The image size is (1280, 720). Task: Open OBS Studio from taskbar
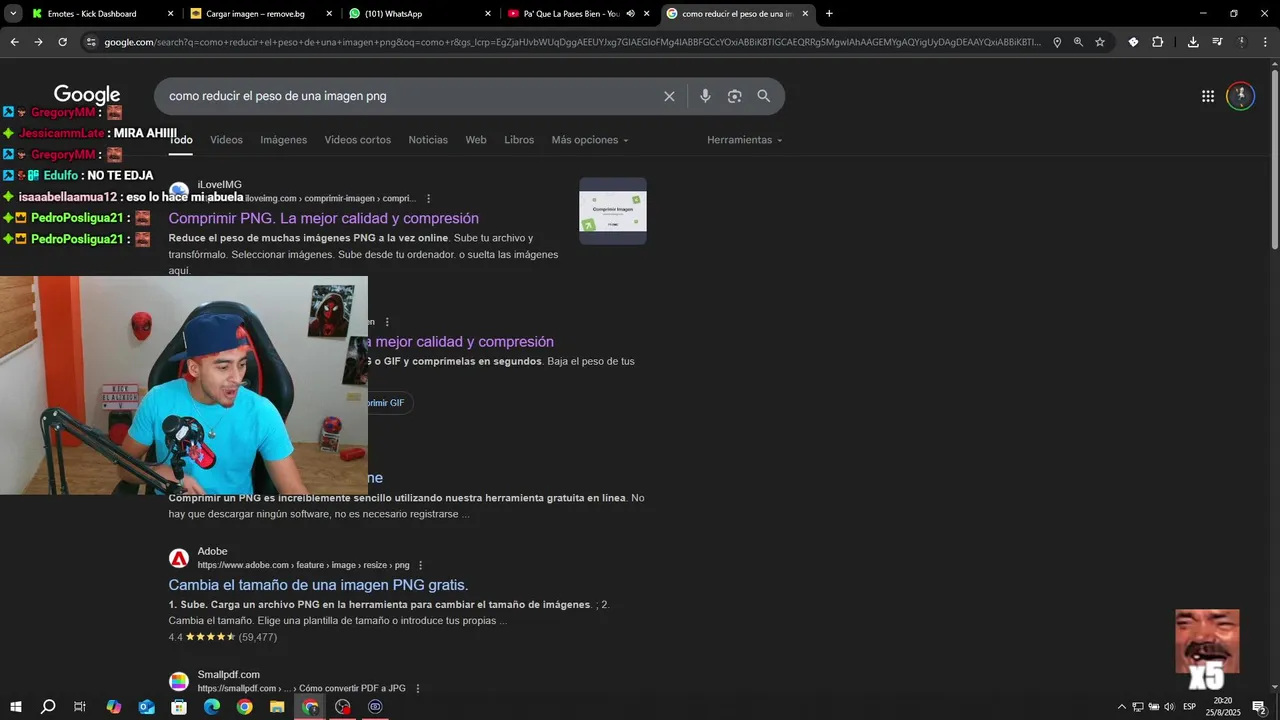click(x=343, y=707)
